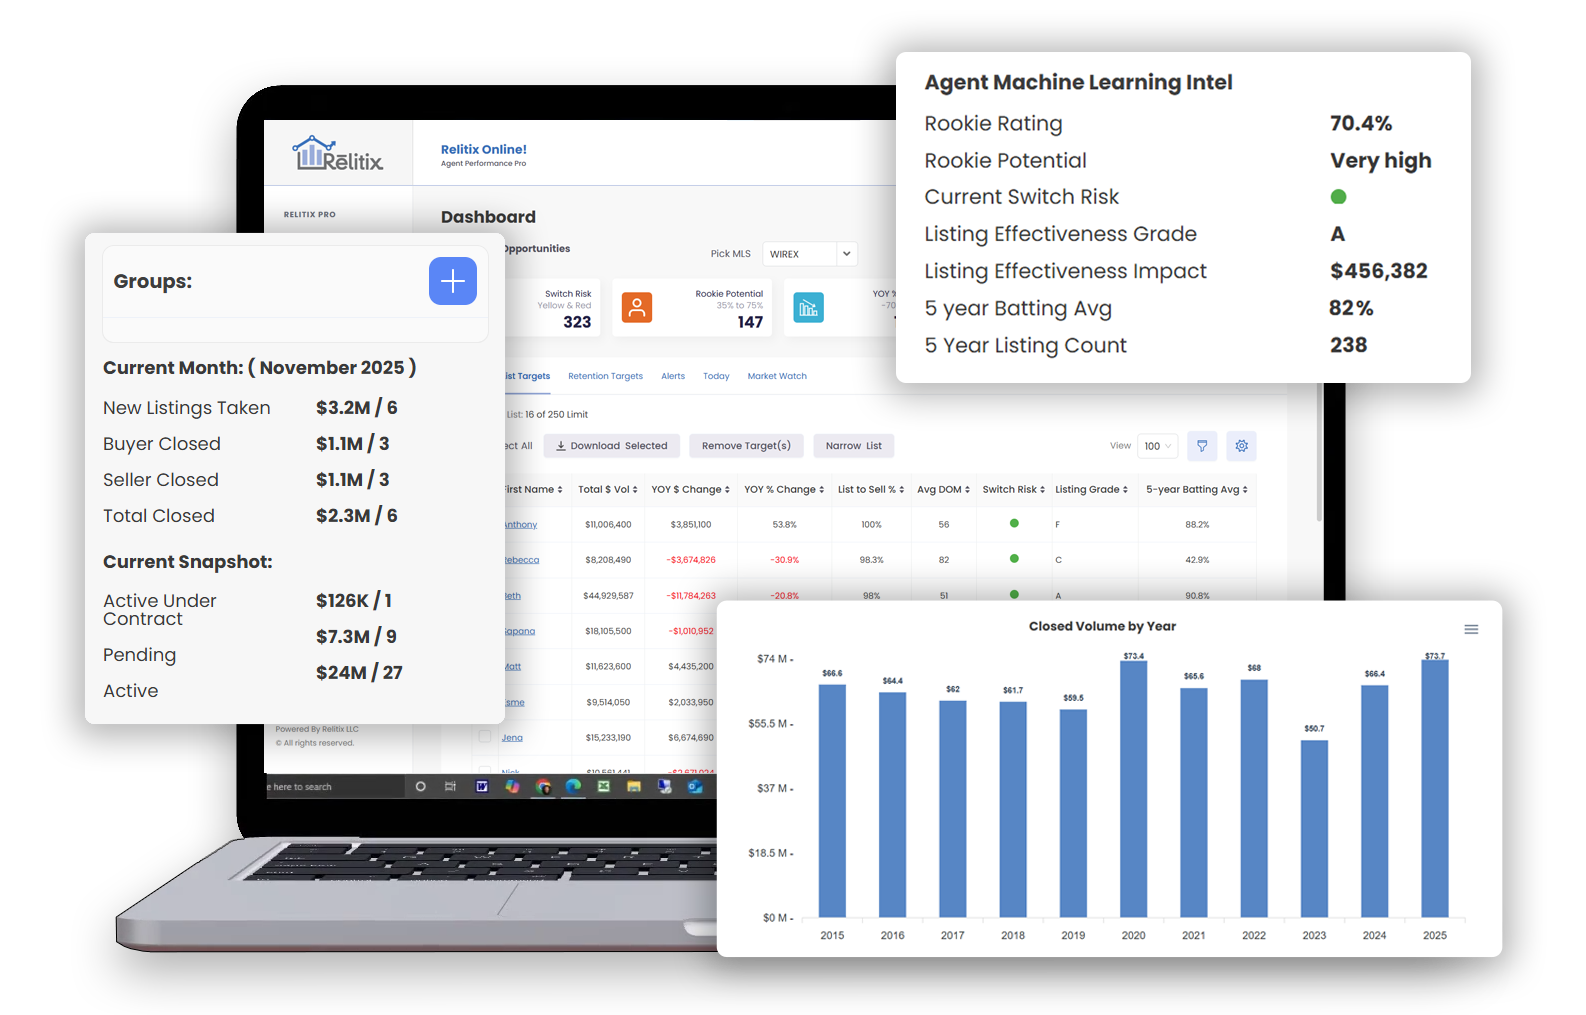Open agent Jena's profile link
The width and height of the screenshot is (1586, 1015).
pos(512,738)
